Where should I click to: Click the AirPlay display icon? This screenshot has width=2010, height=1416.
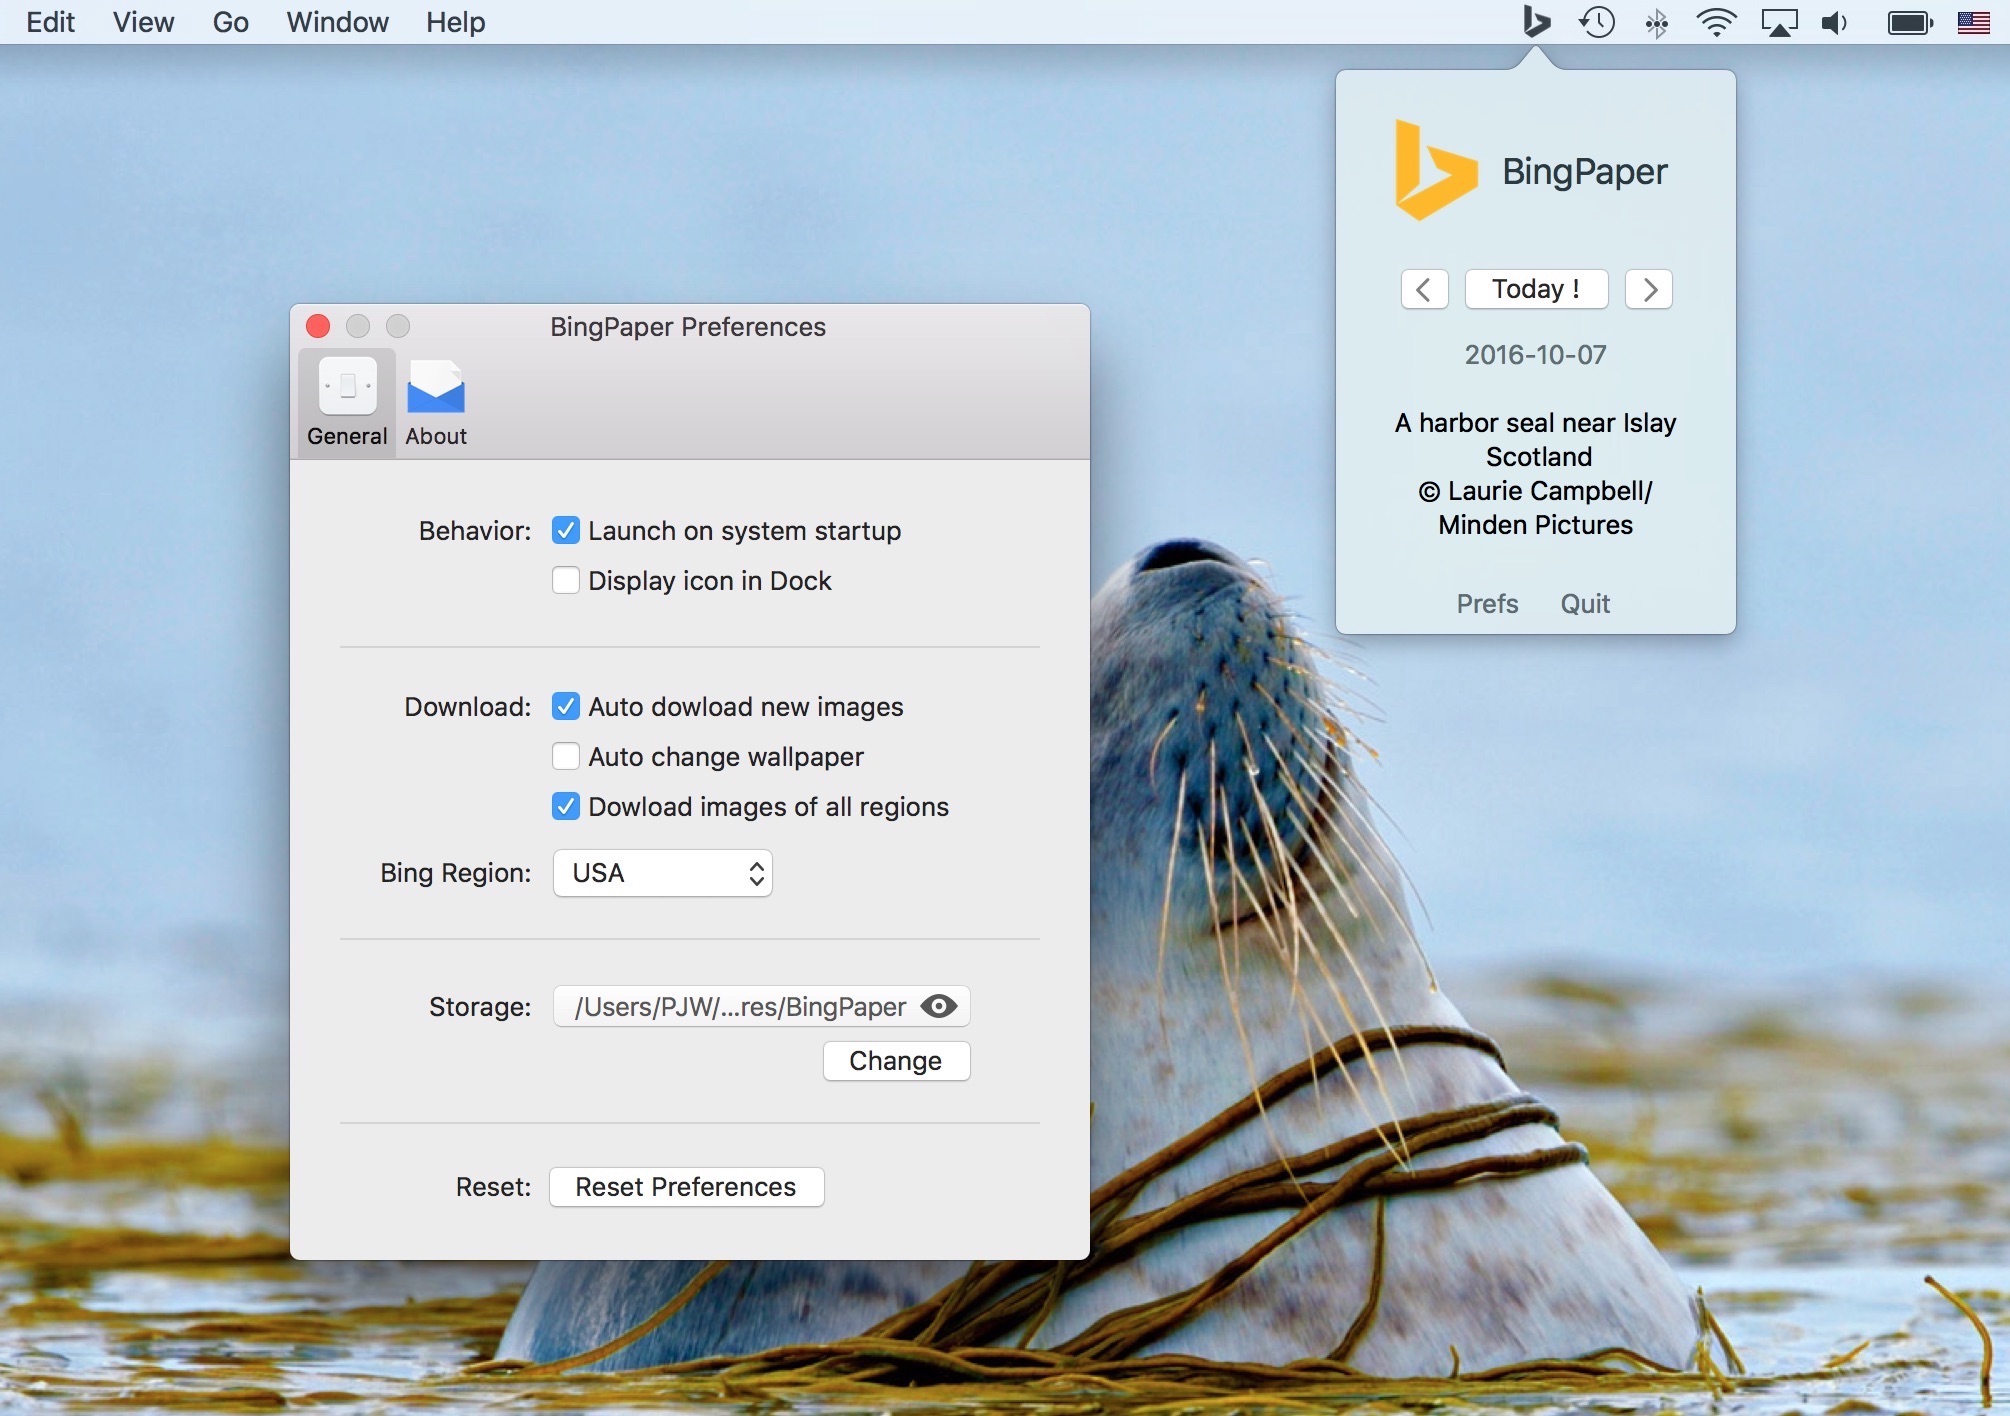(1779, 22)
